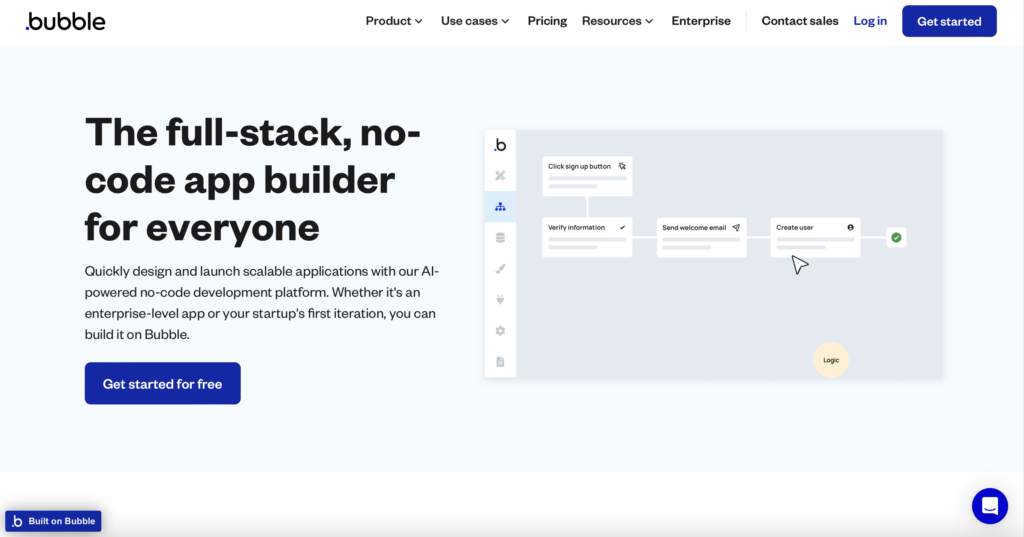Click the Log in link

(870, 21)
